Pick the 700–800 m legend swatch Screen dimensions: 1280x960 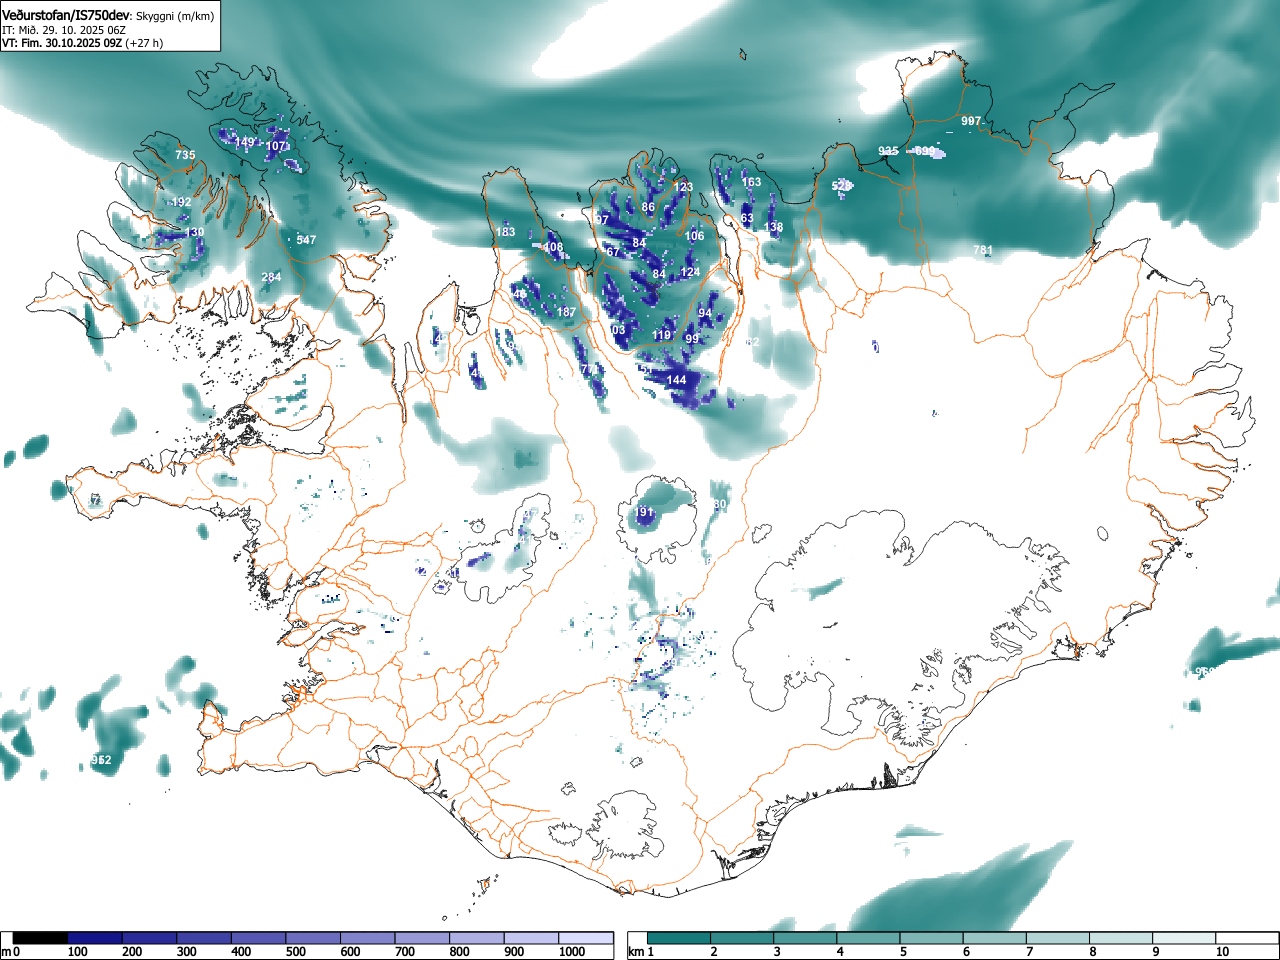point(422,938)
